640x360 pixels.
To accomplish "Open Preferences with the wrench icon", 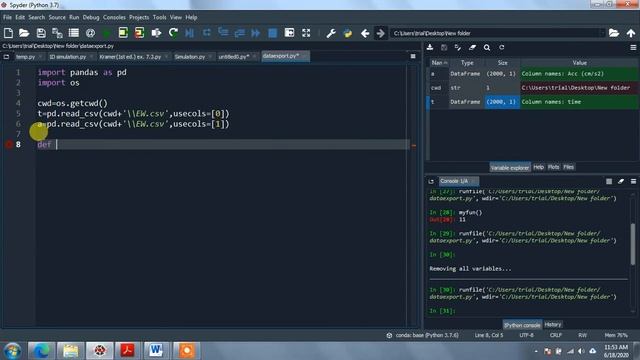I will click(331, 33).
